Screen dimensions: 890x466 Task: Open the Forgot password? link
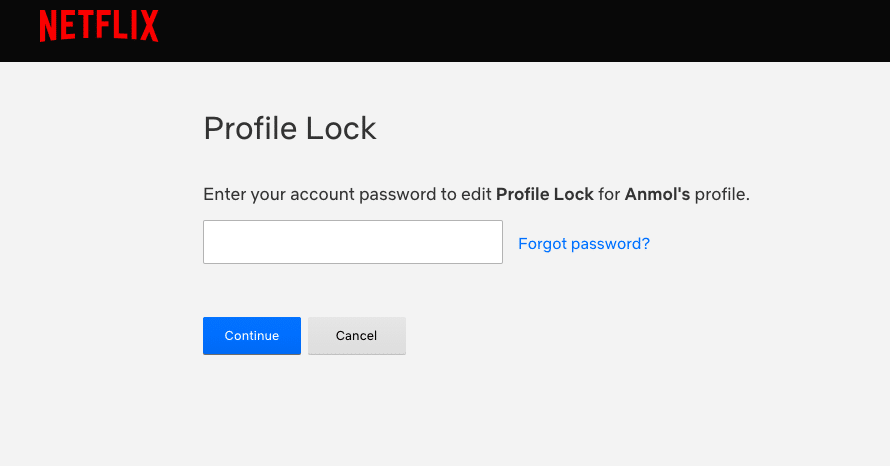click(583, 243)
